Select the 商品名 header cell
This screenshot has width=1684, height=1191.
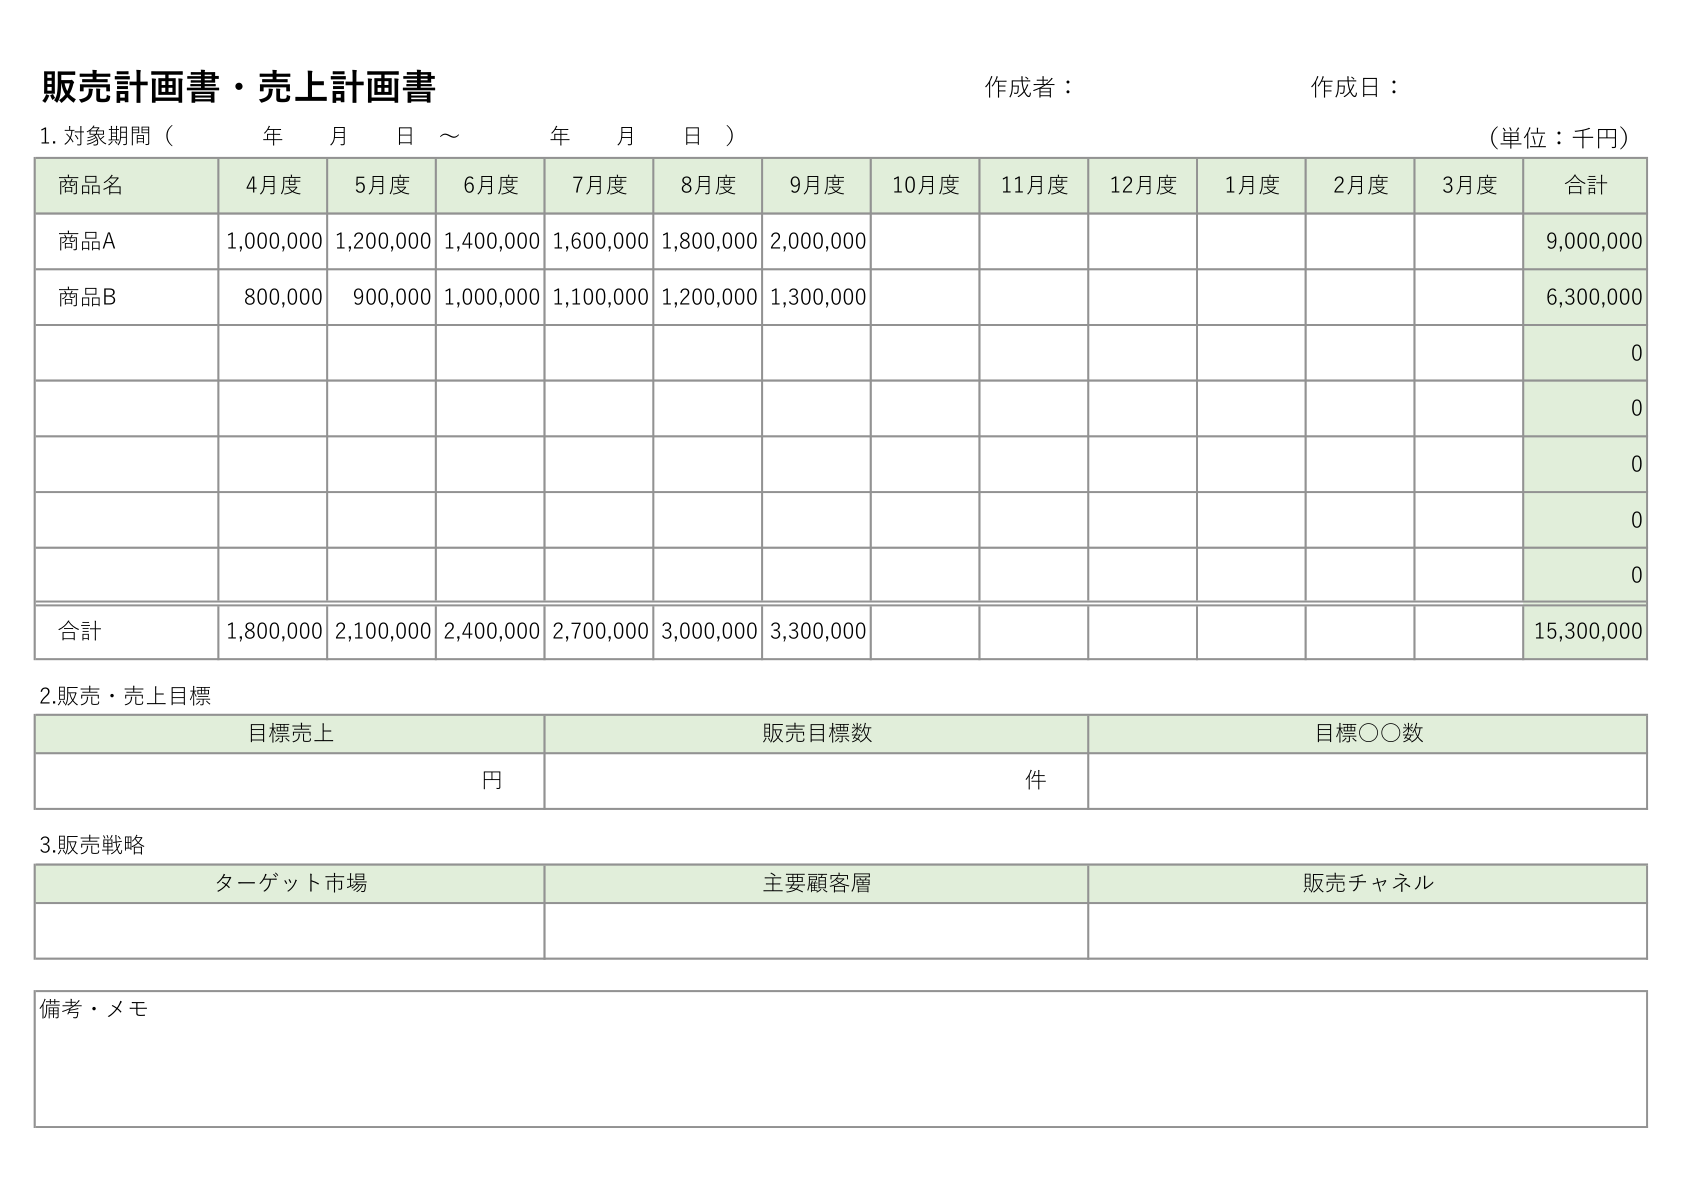tap(126, 186)
